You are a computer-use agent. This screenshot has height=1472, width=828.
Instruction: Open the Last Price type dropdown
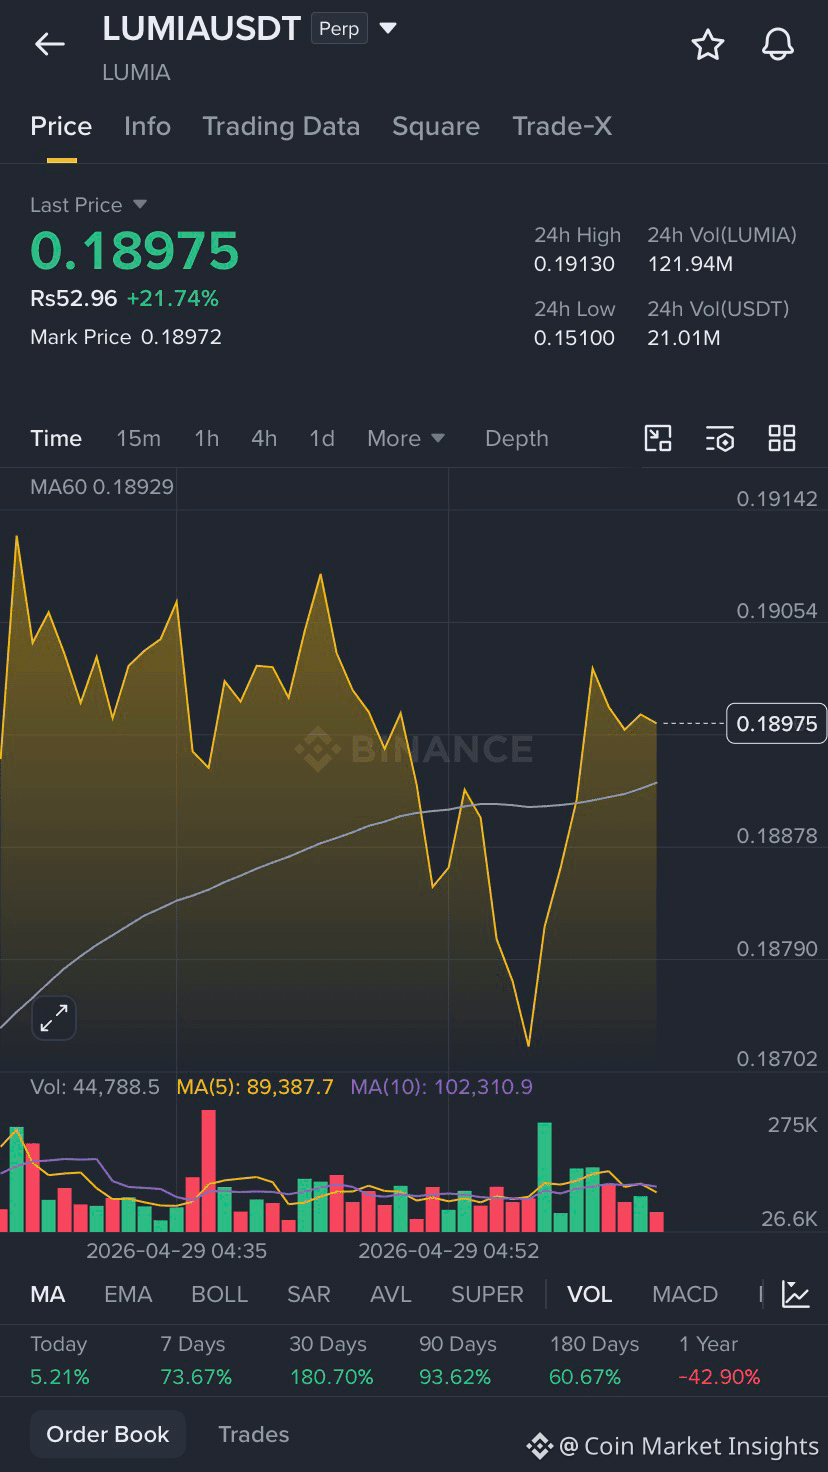(x=140, y=204)
